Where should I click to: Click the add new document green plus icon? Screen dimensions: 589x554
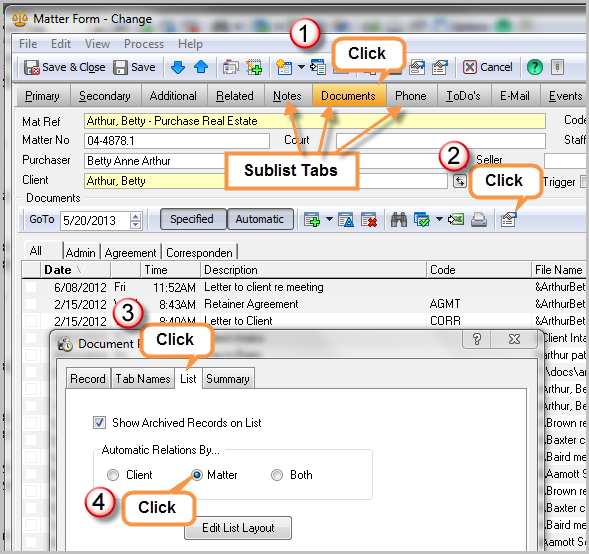(312, 220)
